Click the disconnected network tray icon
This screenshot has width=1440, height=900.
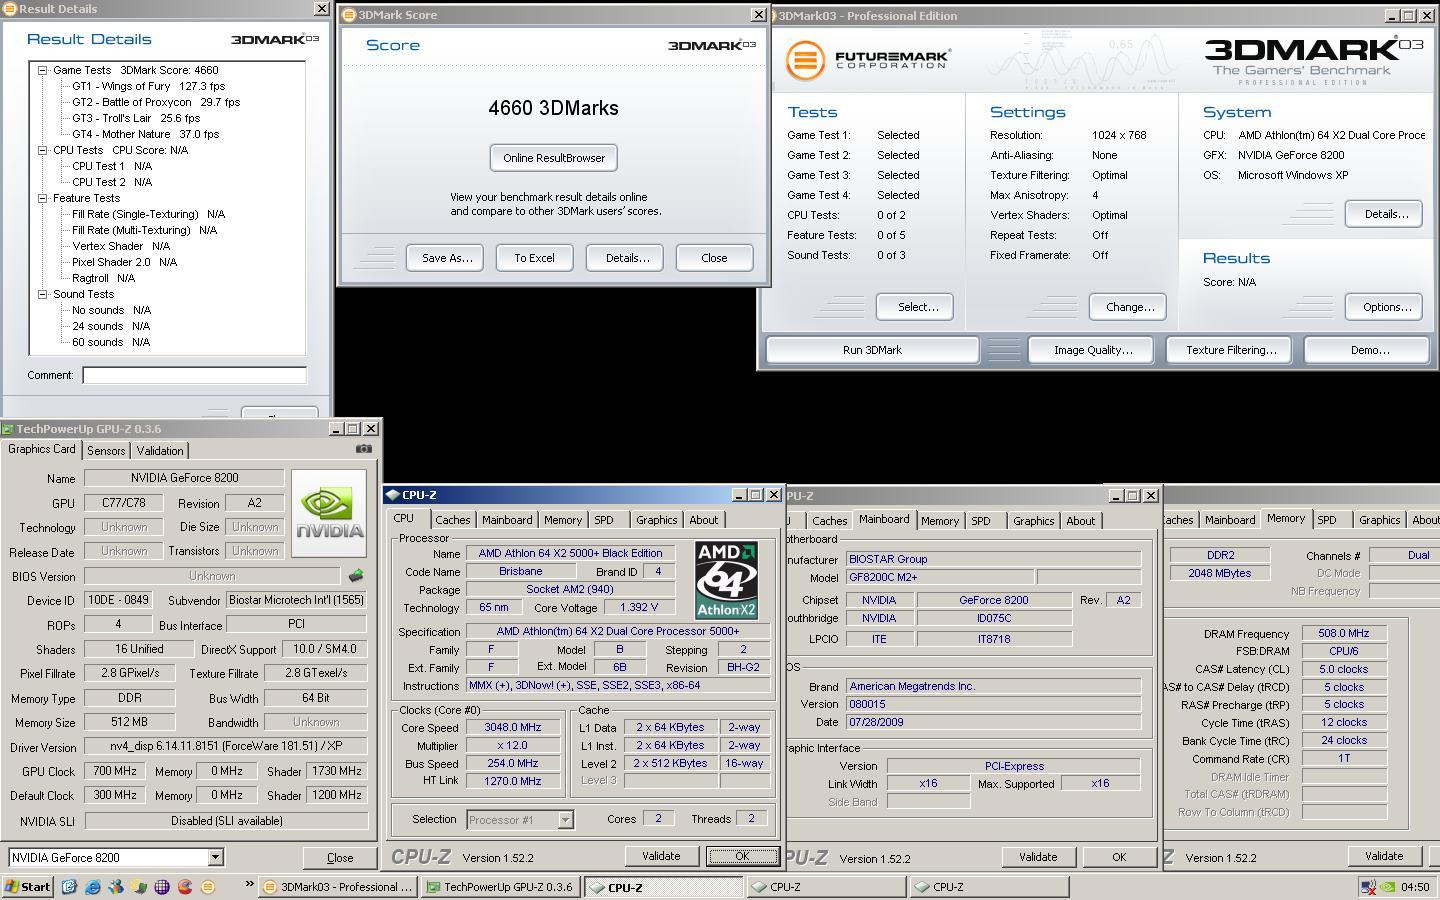[x=1367, y=887]
